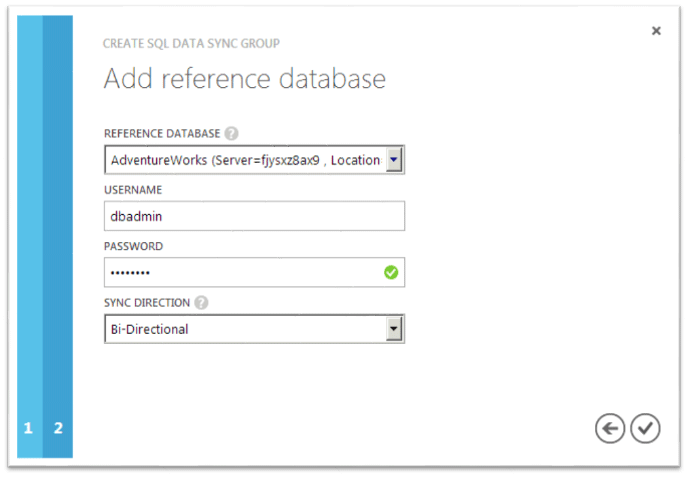The image size is (688, 477).
Task: Click the help icon next to Sync Direction
Action: (201, 303)
